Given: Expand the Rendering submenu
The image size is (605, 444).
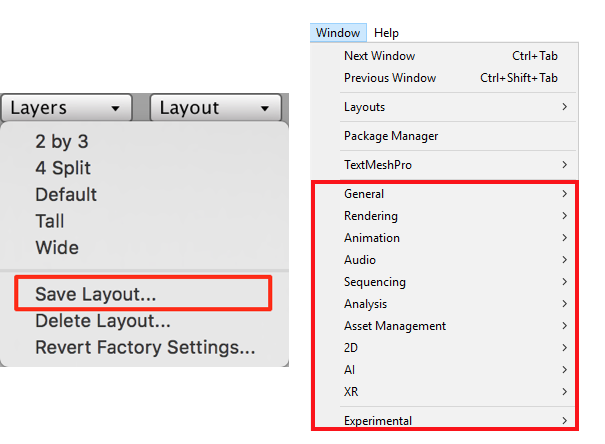Looking at the screenshot, I should tap(444, 216).
